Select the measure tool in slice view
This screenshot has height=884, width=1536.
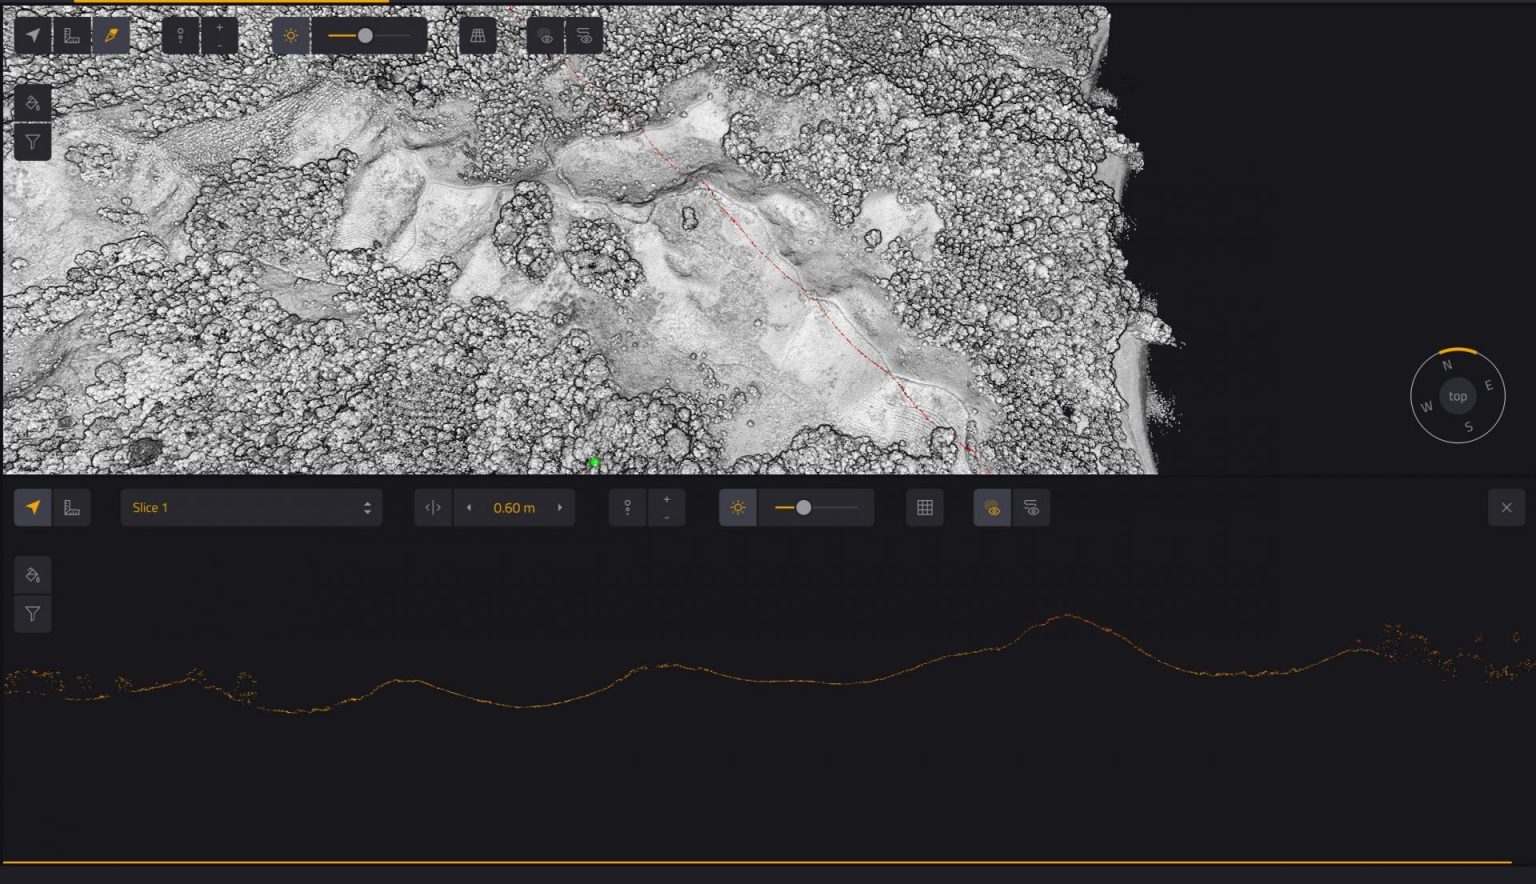(72, 508)
